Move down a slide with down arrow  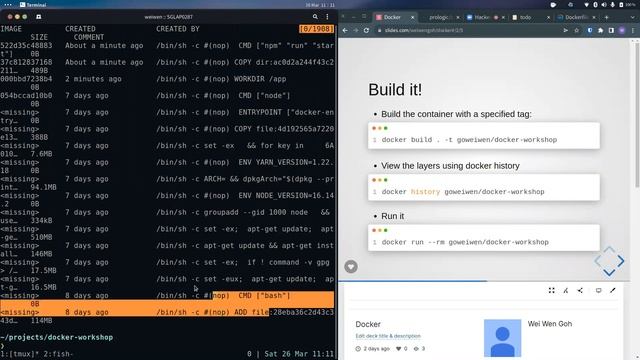(609, 272)
